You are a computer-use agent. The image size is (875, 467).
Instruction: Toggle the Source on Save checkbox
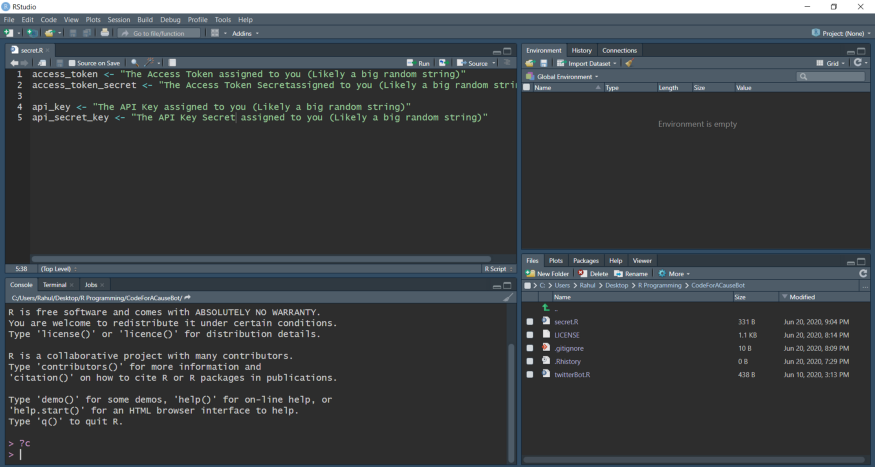point(72,63)
